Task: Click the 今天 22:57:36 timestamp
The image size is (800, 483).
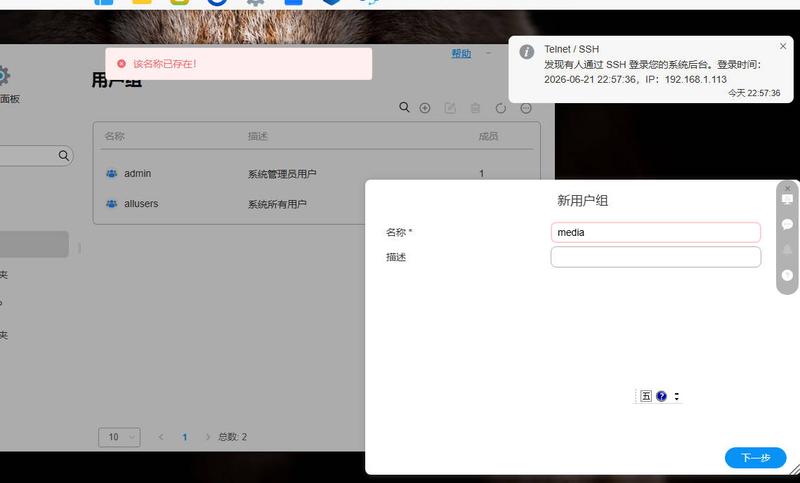Action: click(754, 93)
